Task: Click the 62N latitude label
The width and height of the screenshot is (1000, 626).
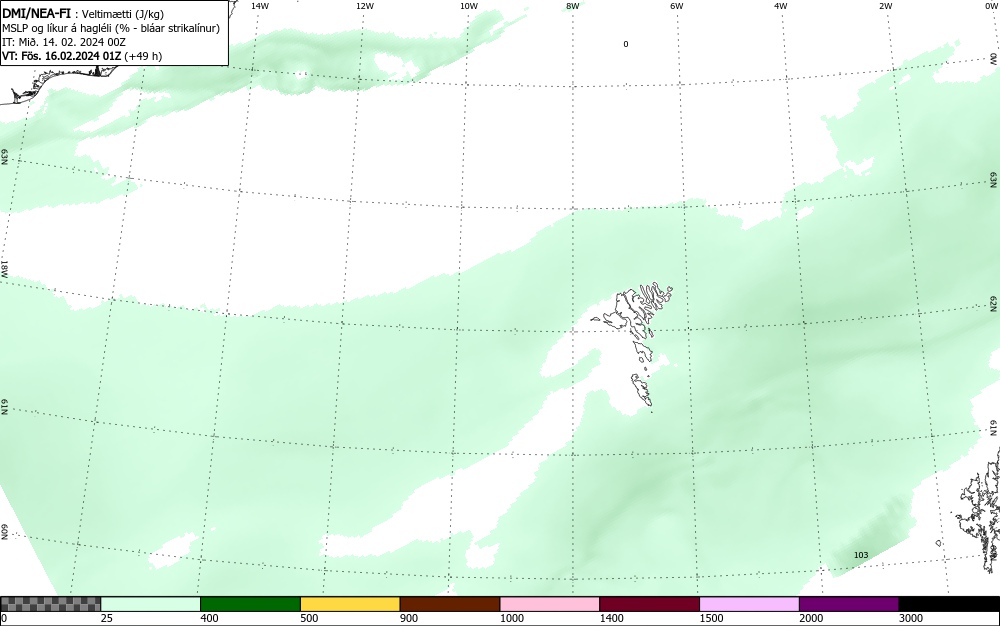Action: [994, 303]
